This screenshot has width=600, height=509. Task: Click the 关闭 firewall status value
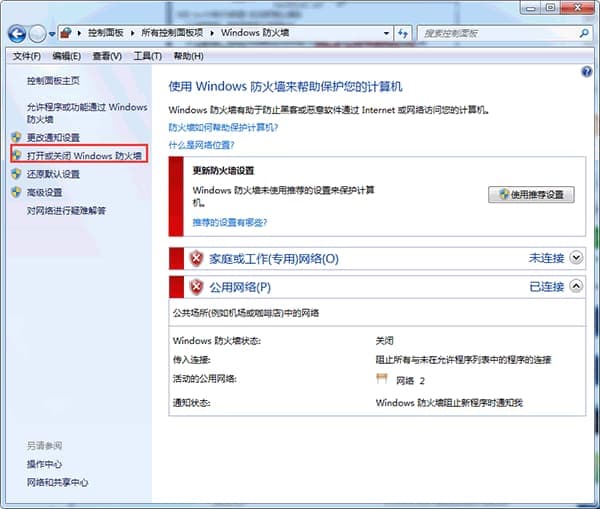pyautogui.click(x=385, y=341)
